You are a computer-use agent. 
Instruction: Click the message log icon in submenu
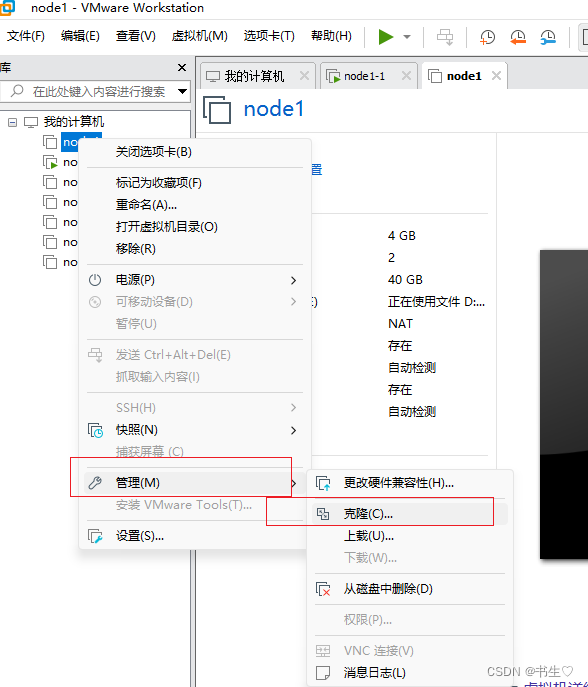[x=323, y=673]
